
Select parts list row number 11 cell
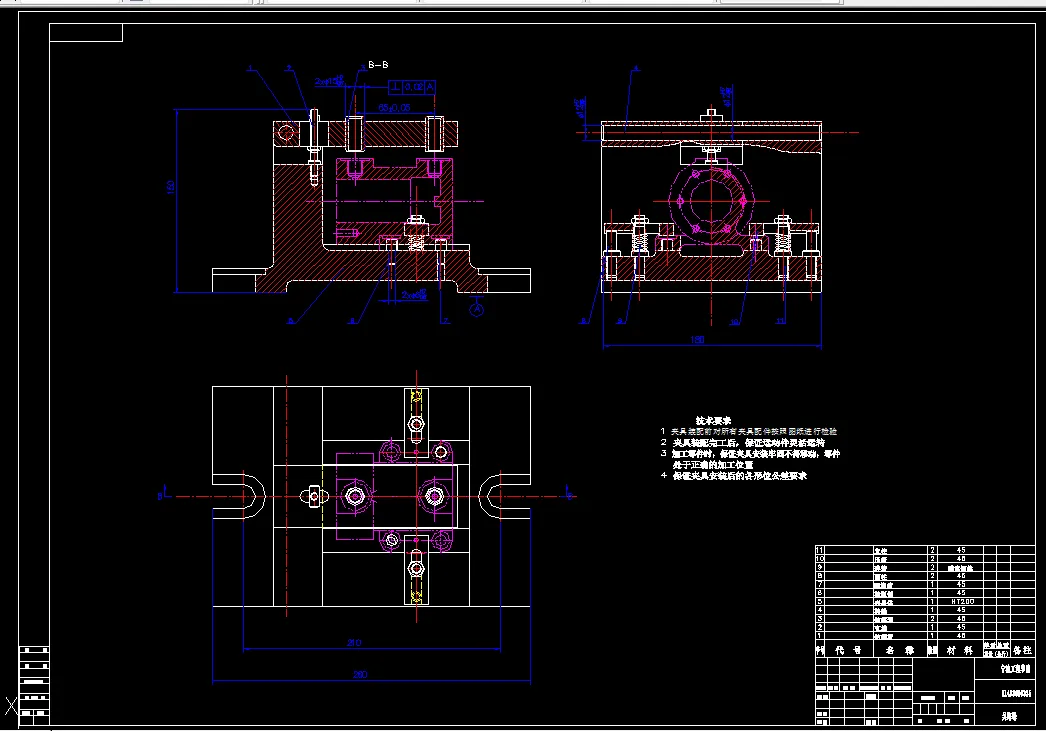(819, 550)
